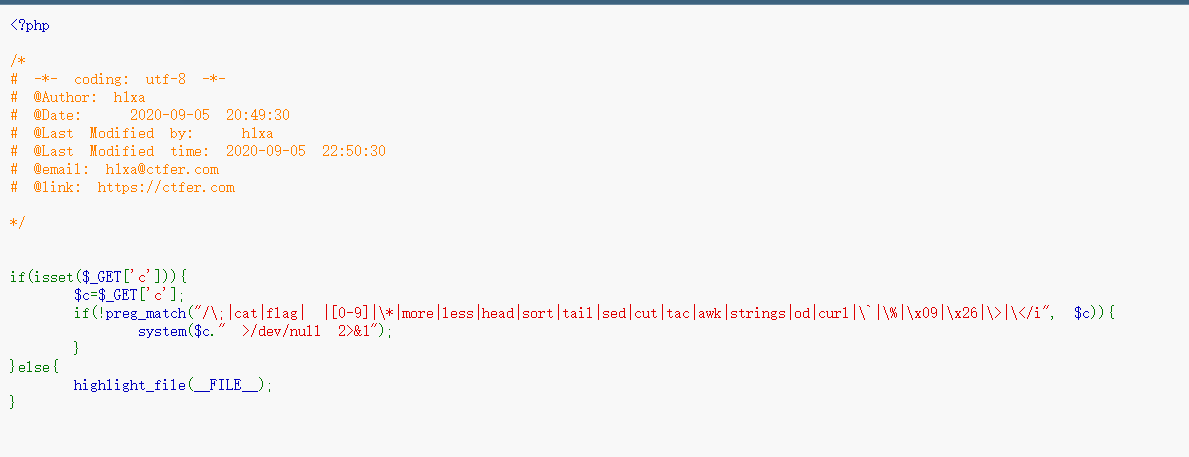This screenshot has height=457, width=1189.
Task: Click the h1xa@ctfer.com email text
Action: coord(162,169)
